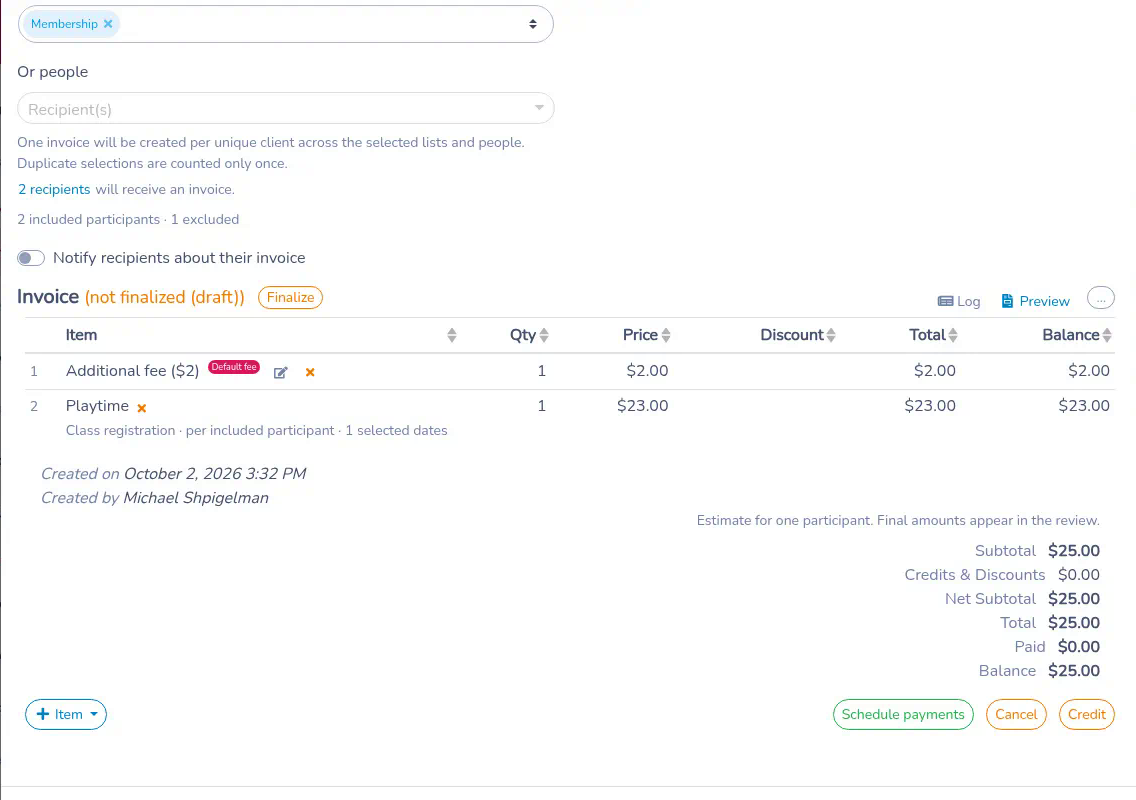Click the orange Credit button
The height and width of the screenshot is (800, 1136).
click(1086, 714)
